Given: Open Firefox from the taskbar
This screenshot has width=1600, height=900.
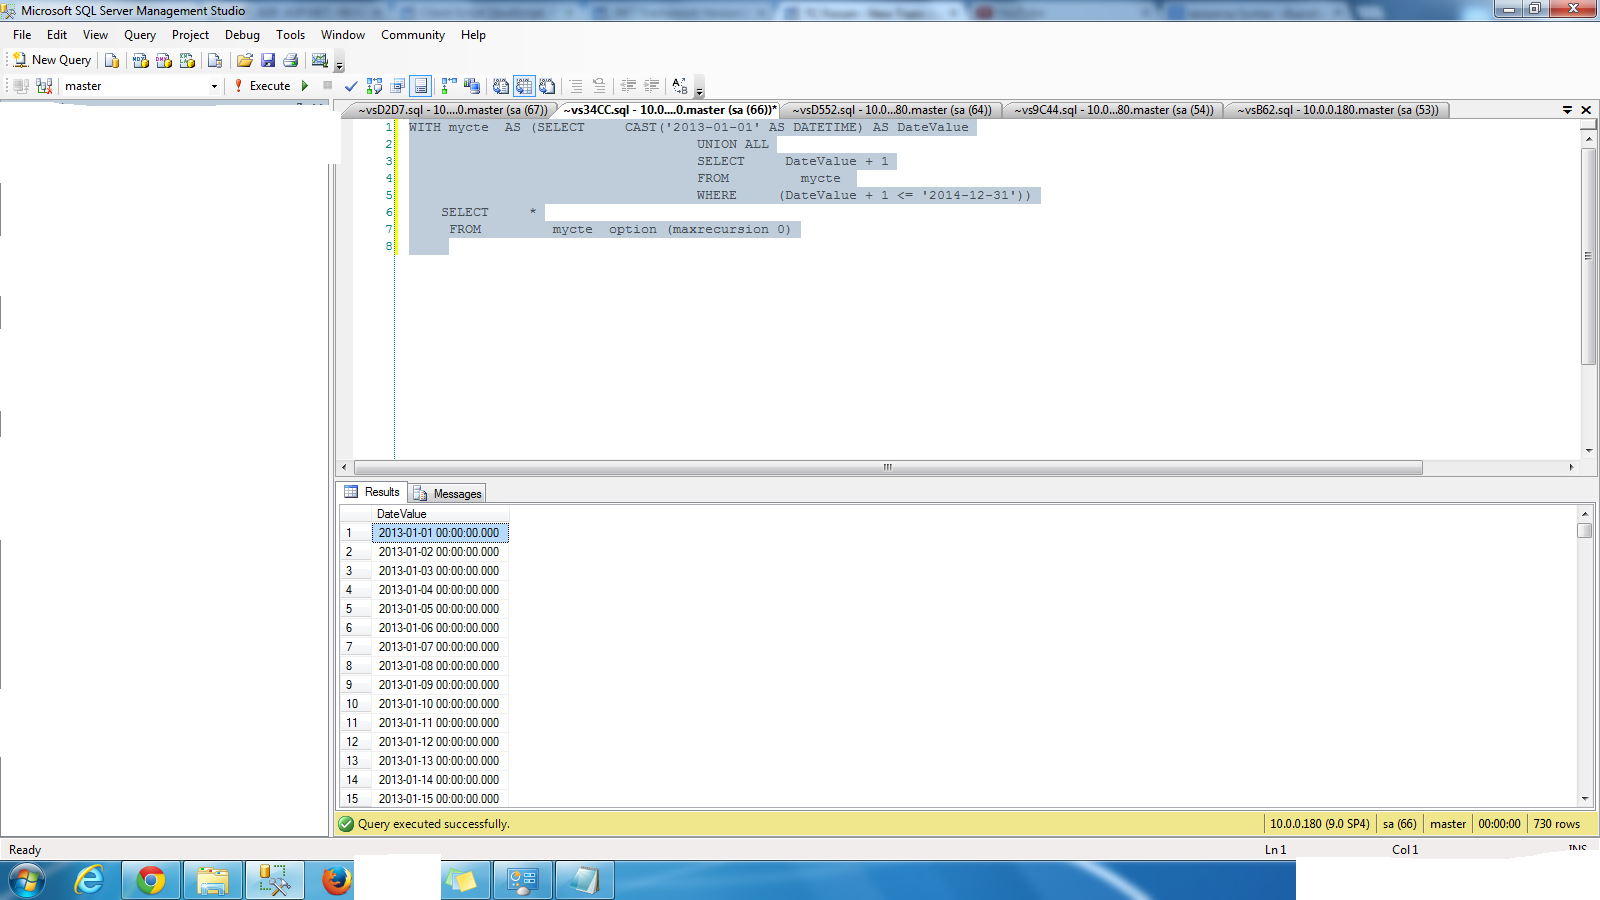Looking at the screenshot, I should click(x=336, y=880).
